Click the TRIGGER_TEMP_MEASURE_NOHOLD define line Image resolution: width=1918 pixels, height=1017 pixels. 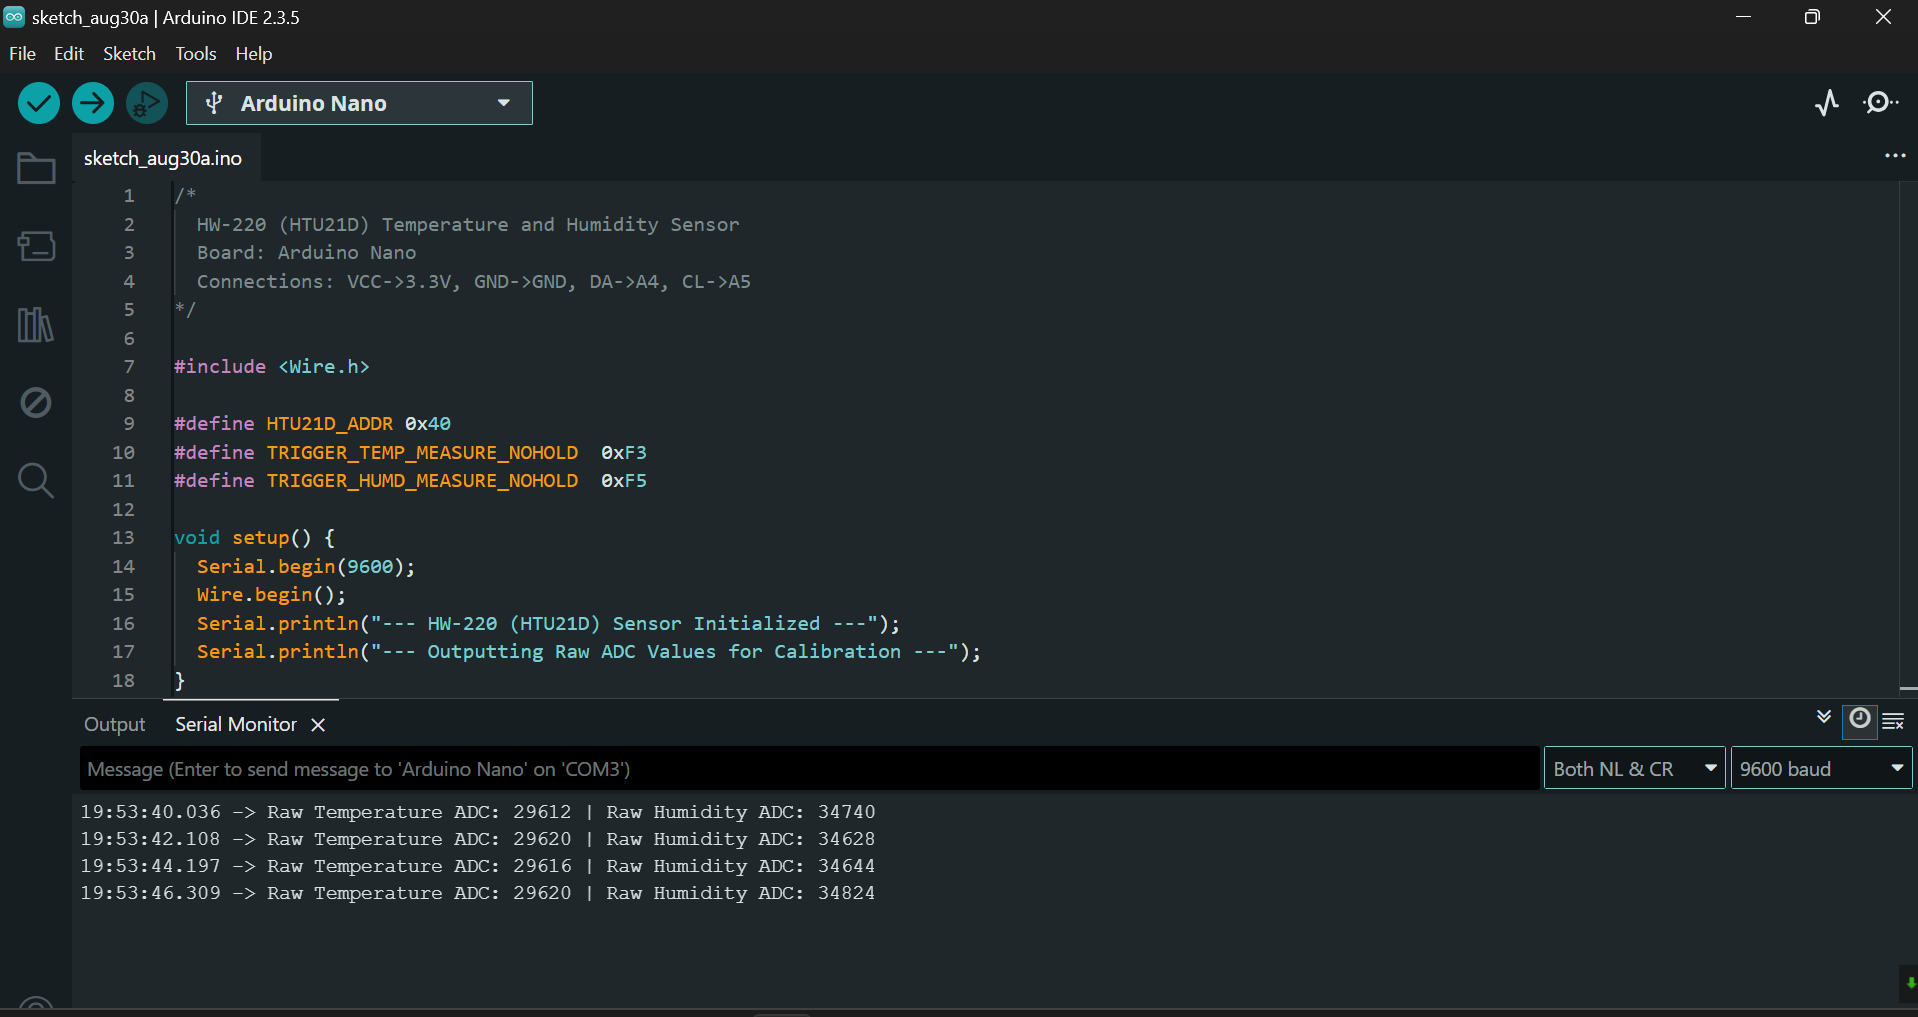click(x=410, y=453)
